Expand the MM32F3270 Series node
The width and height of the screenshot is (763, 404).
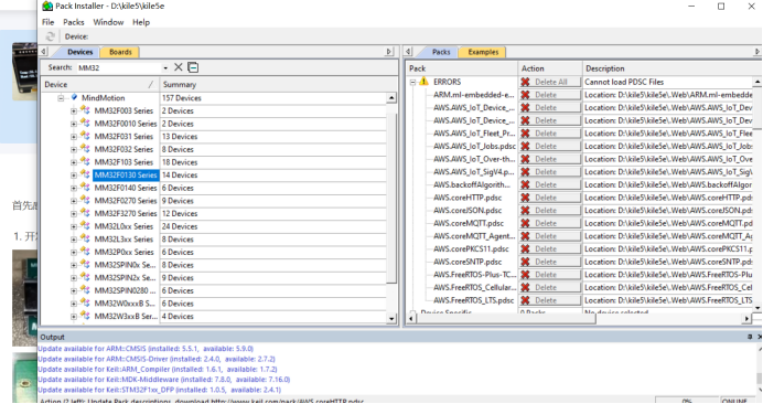pyautogui.click(x=73, y=214)
